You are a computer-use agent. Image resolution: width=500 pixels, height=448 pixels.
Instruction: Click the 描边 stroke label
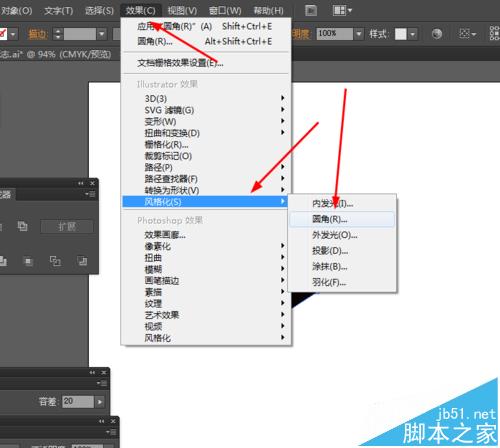point(38,34)
